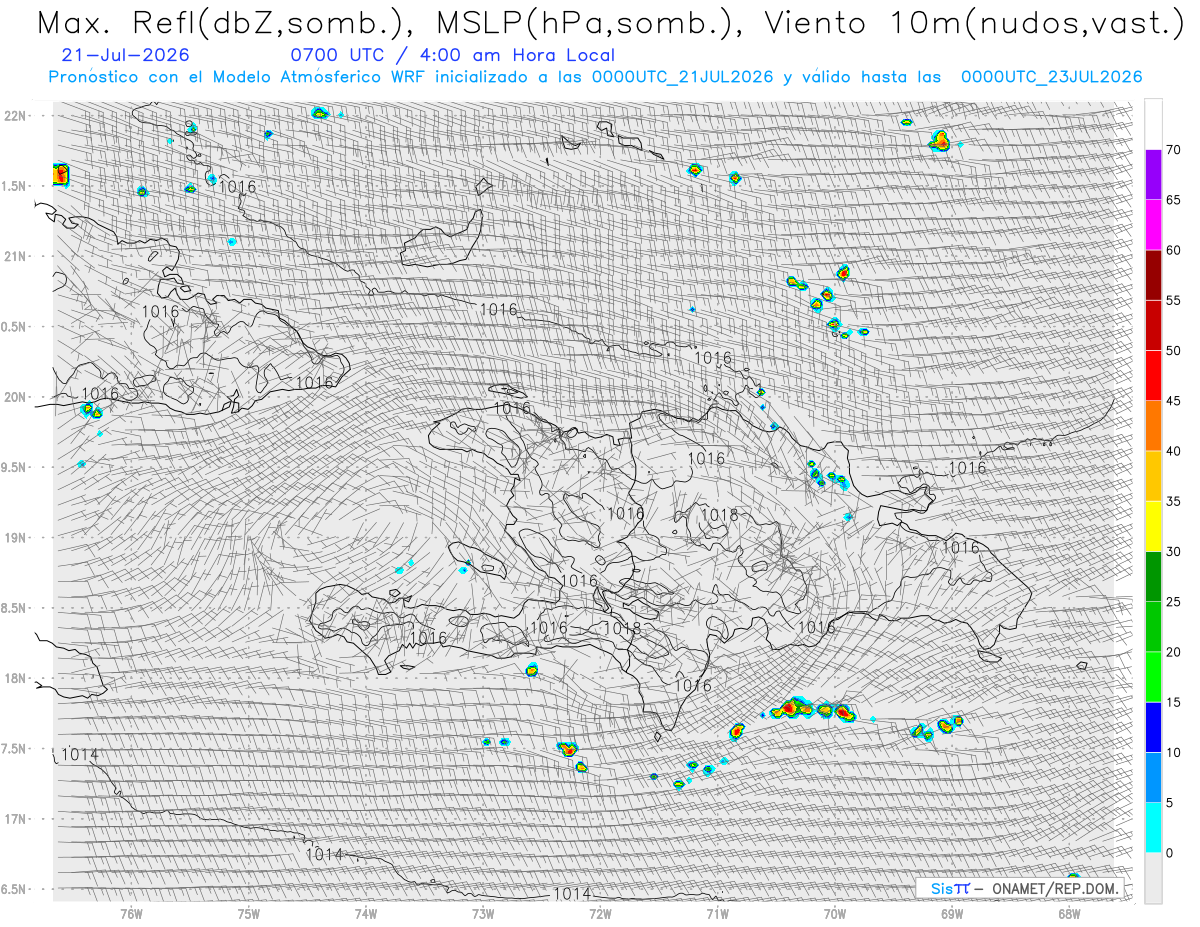The image size is (1200, 927).
Task: Click the '15' value on the colorbar
Action: tap(1173, 703)
